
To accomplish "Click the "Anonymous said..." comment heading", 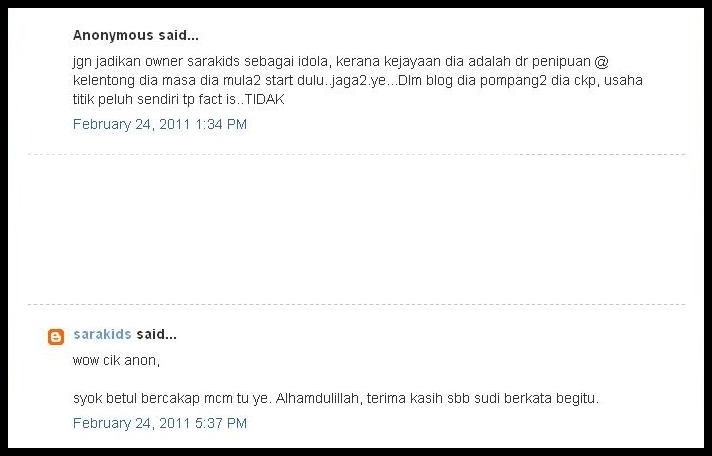I will (136, 35).
